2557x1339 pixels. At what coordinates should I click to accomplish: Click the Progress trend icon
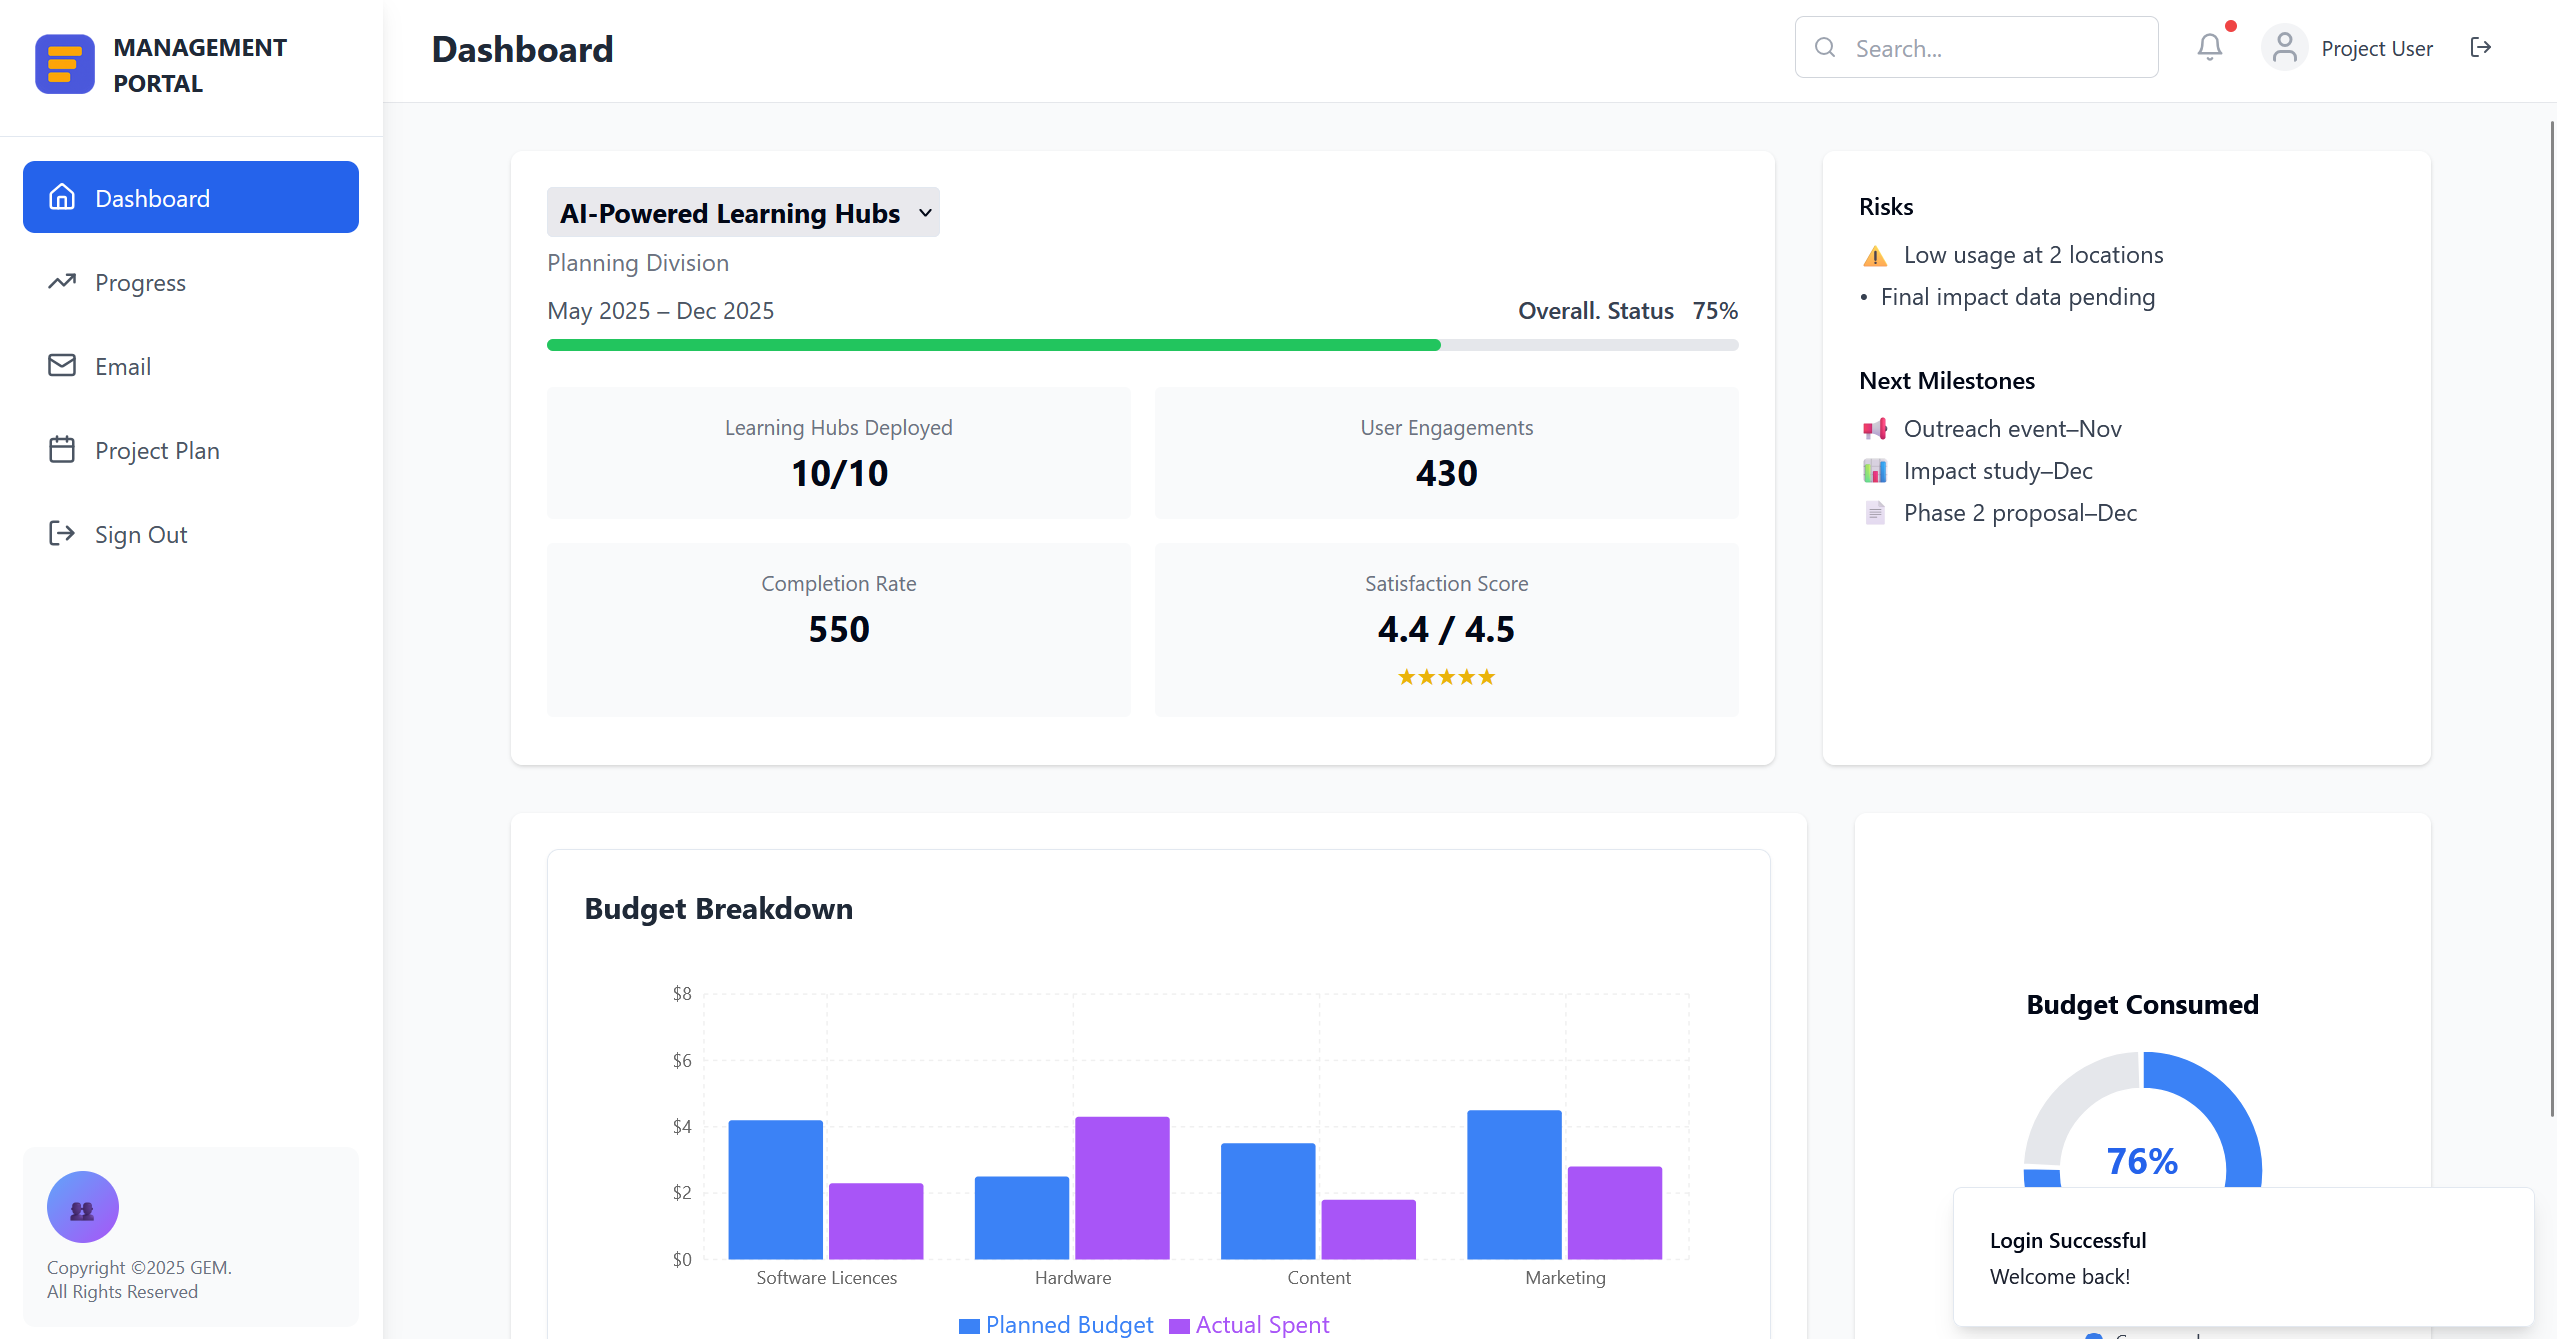click(60, 281)
